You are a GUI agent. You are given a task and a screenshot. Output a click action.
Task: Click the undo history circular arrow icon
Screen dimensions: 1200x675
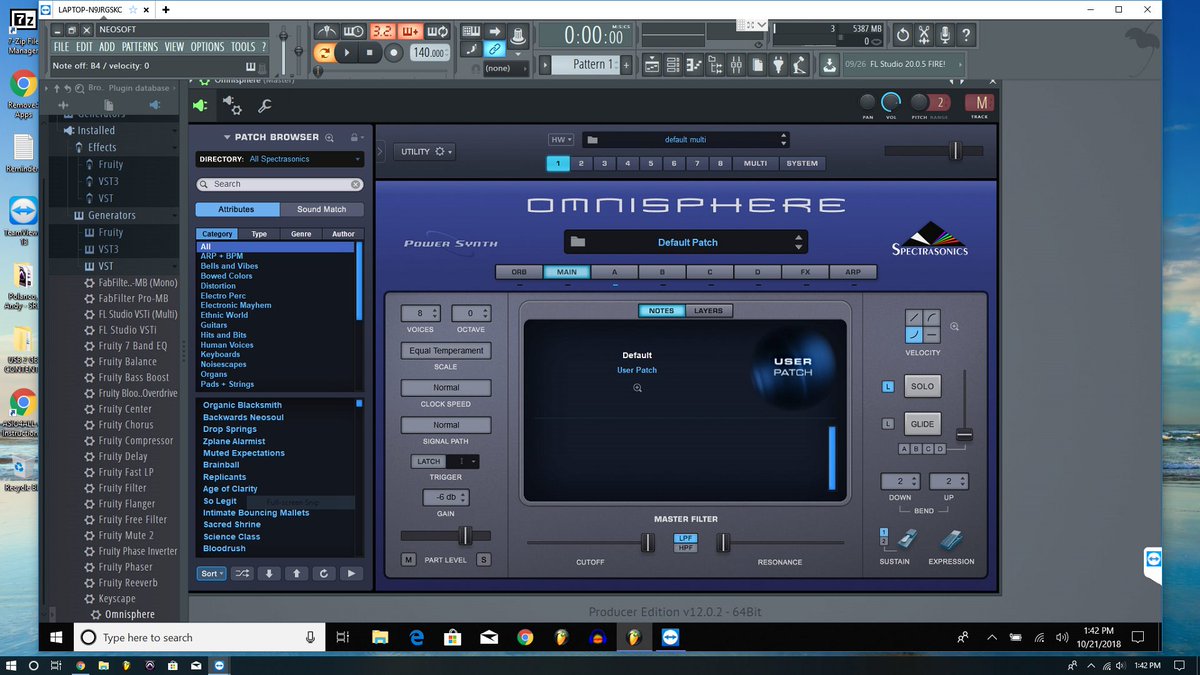902,36
